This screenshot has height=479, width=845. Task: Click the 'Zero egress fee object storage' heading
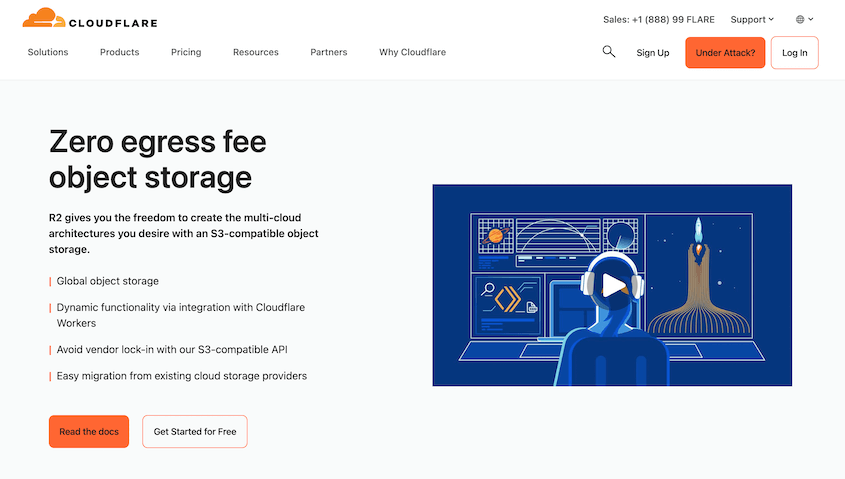coord(157,159)
